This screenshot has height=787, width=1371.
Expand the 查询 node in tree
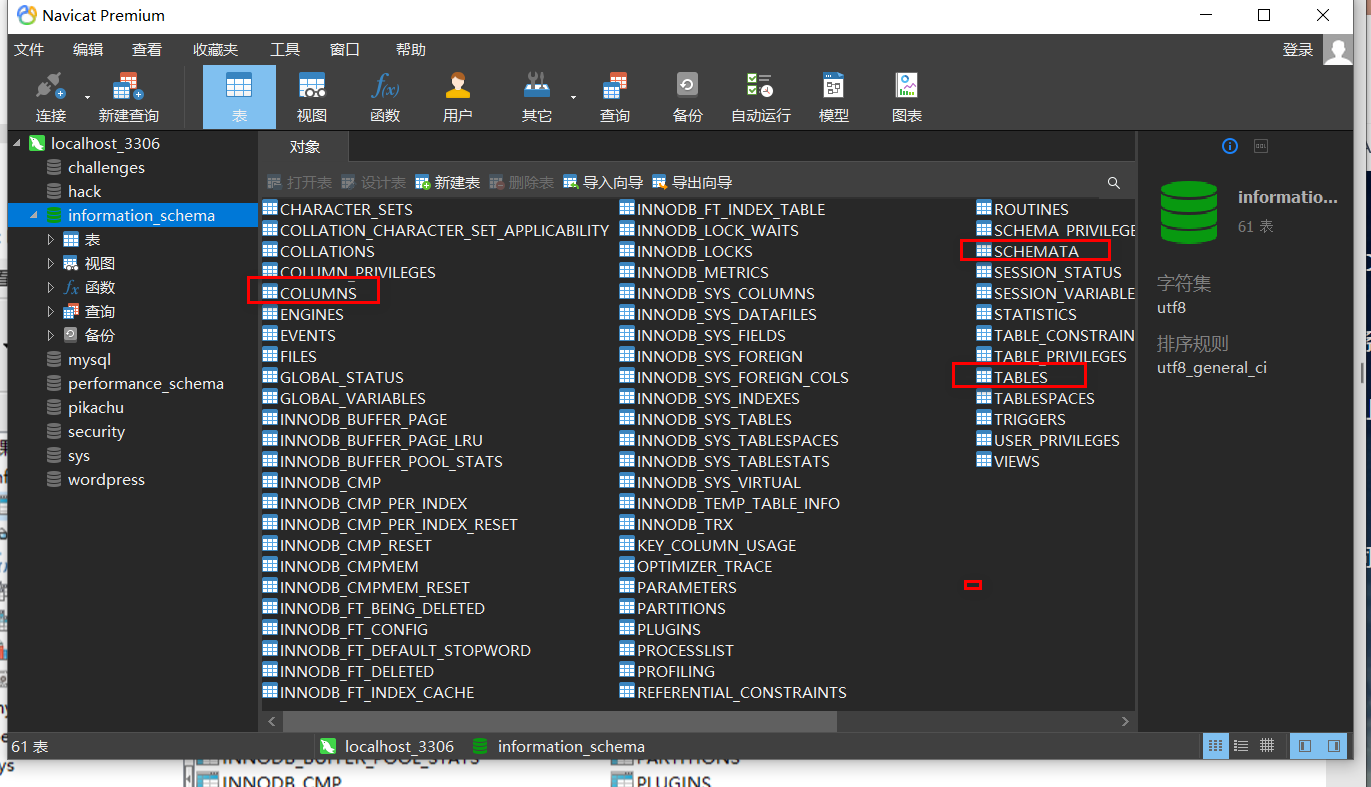point(51,312)
